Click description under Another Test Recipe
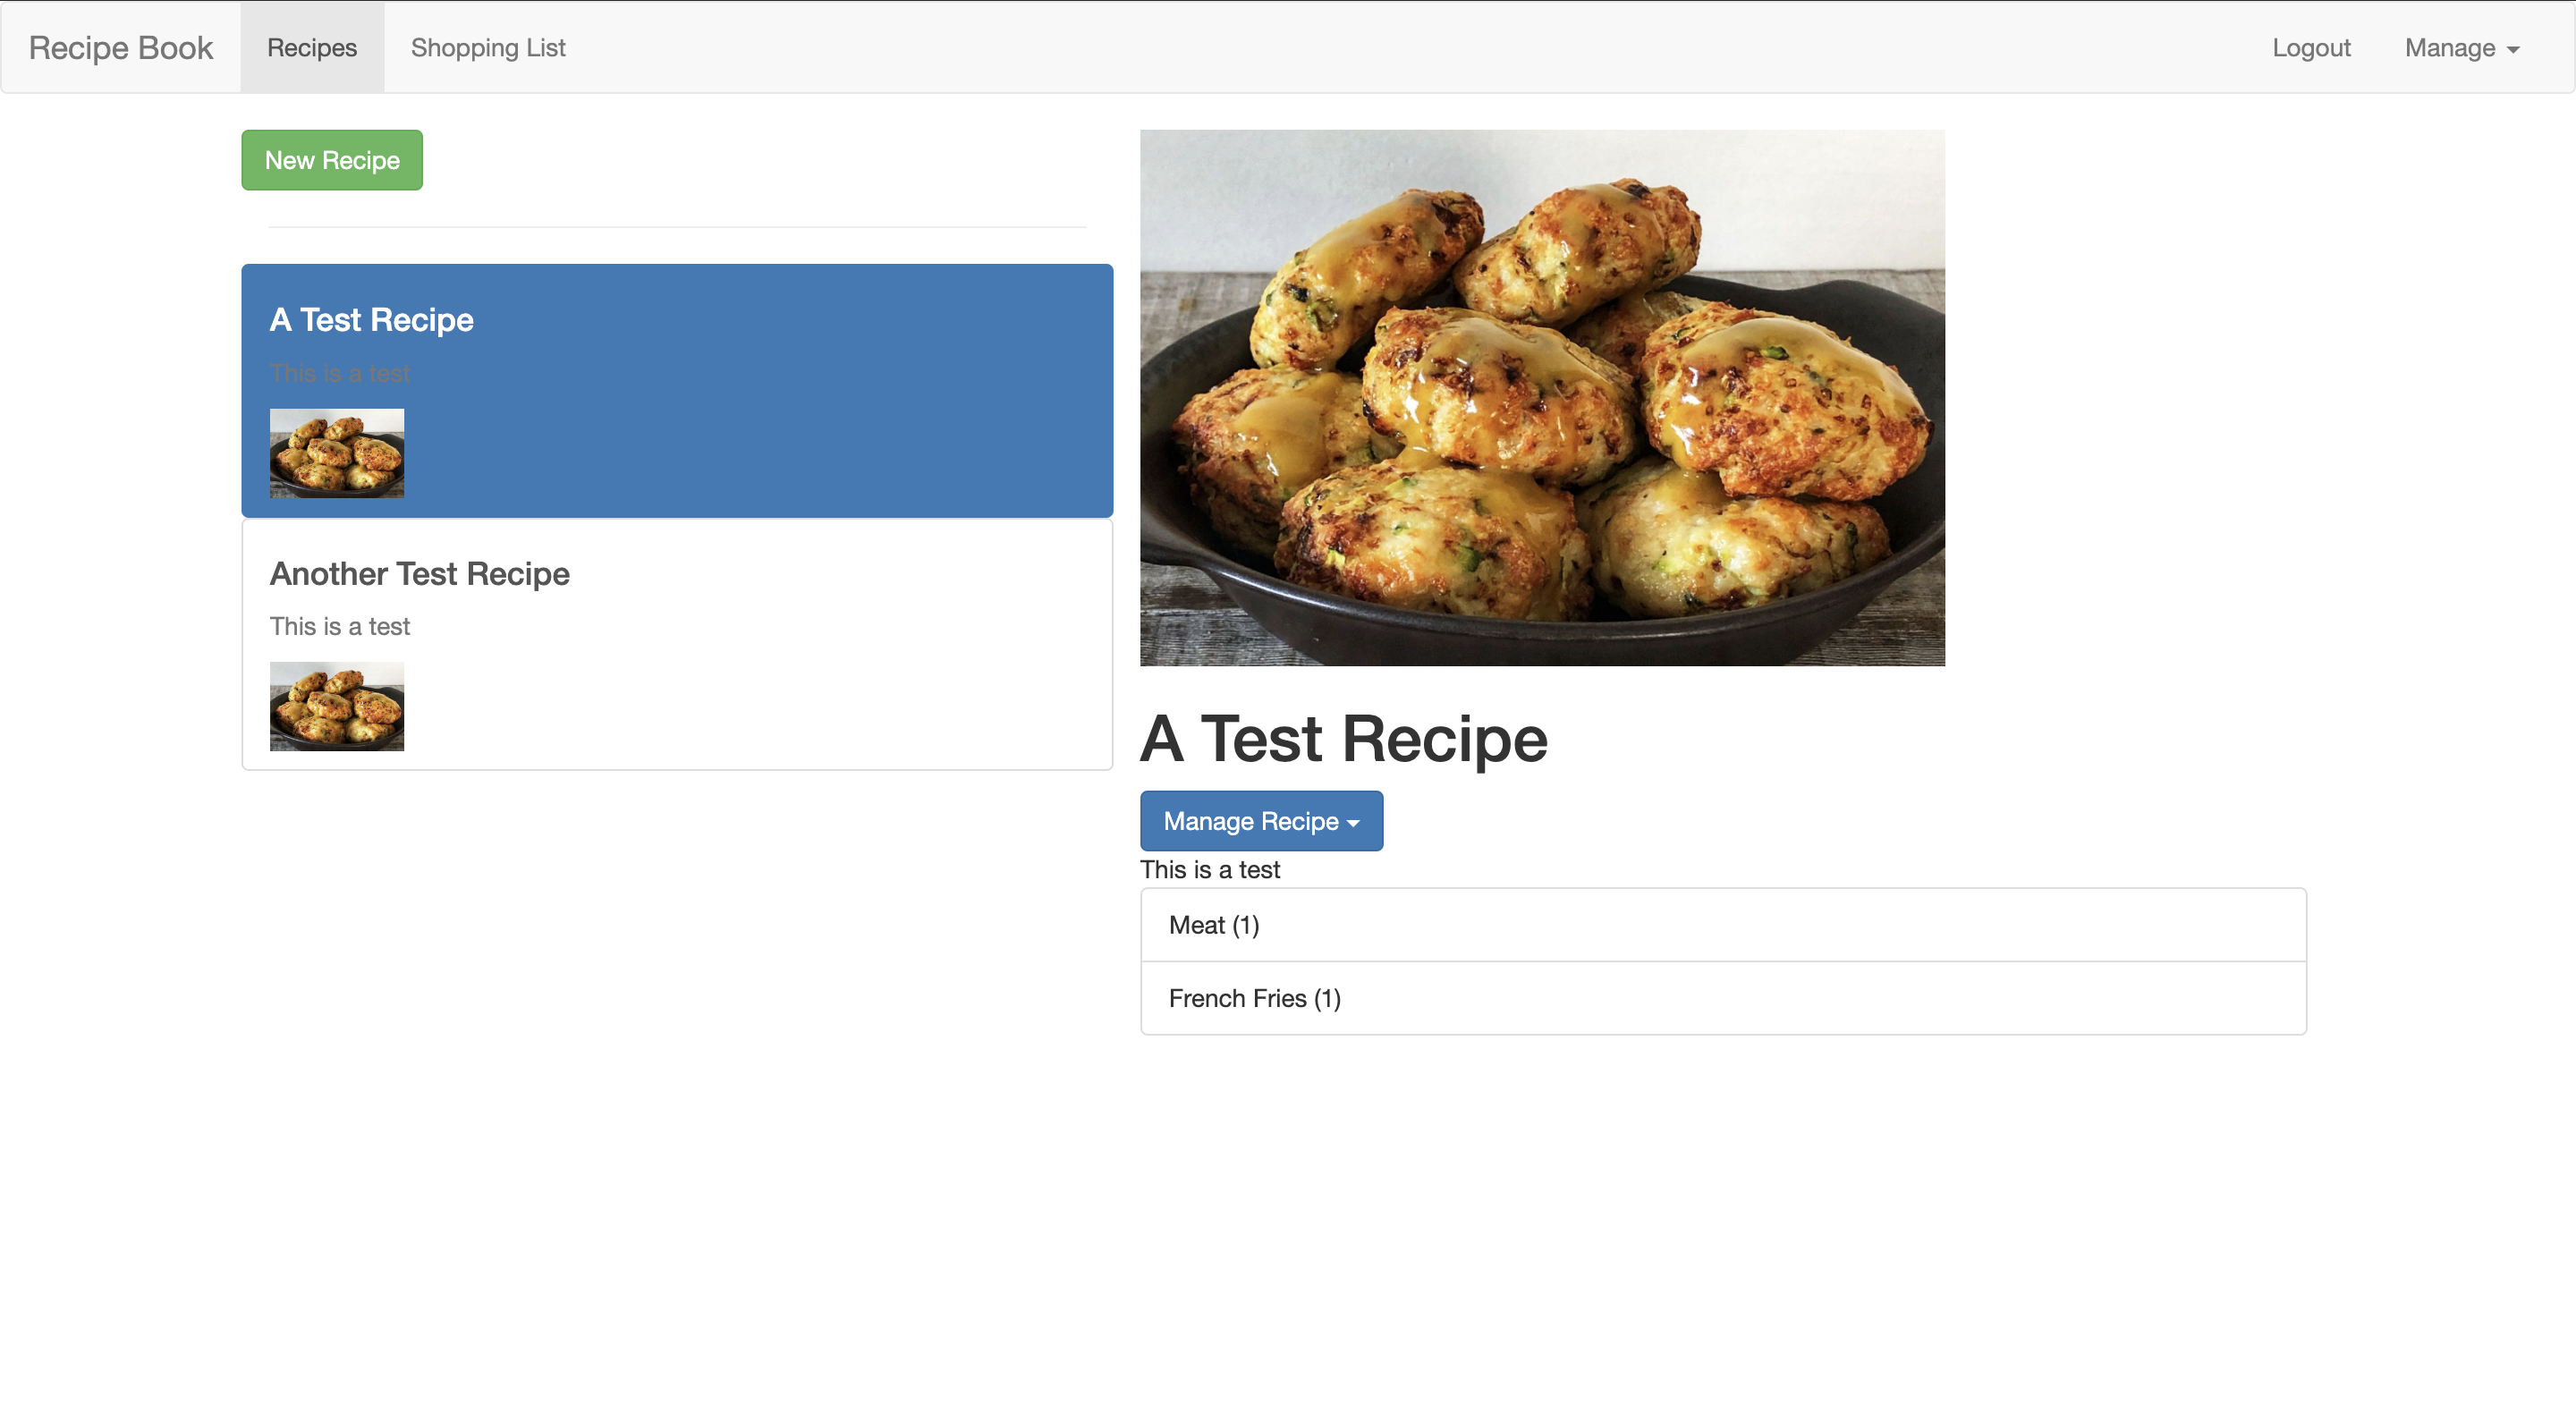Screen dimensions: 2576x1405 339,626
